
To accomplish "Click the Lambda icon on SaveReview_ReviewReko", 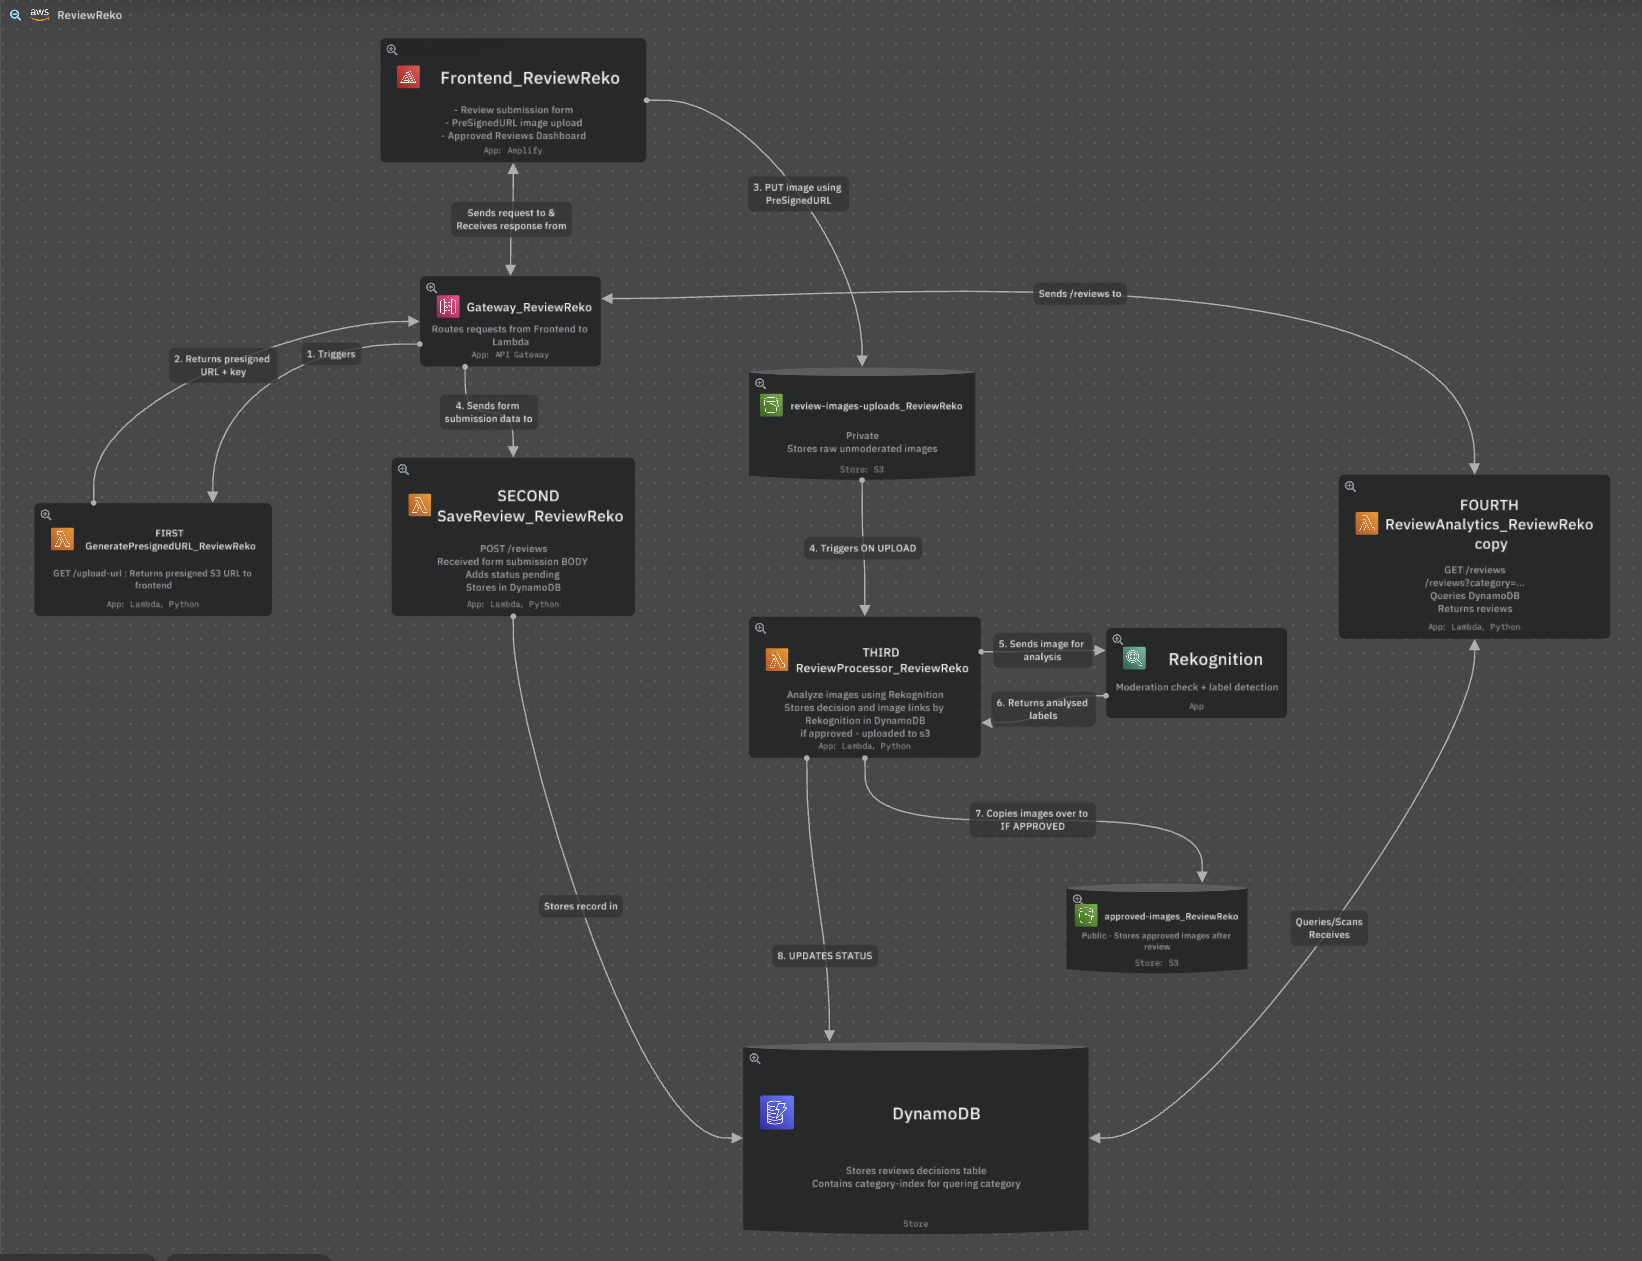I will click(x=420, y=506).
